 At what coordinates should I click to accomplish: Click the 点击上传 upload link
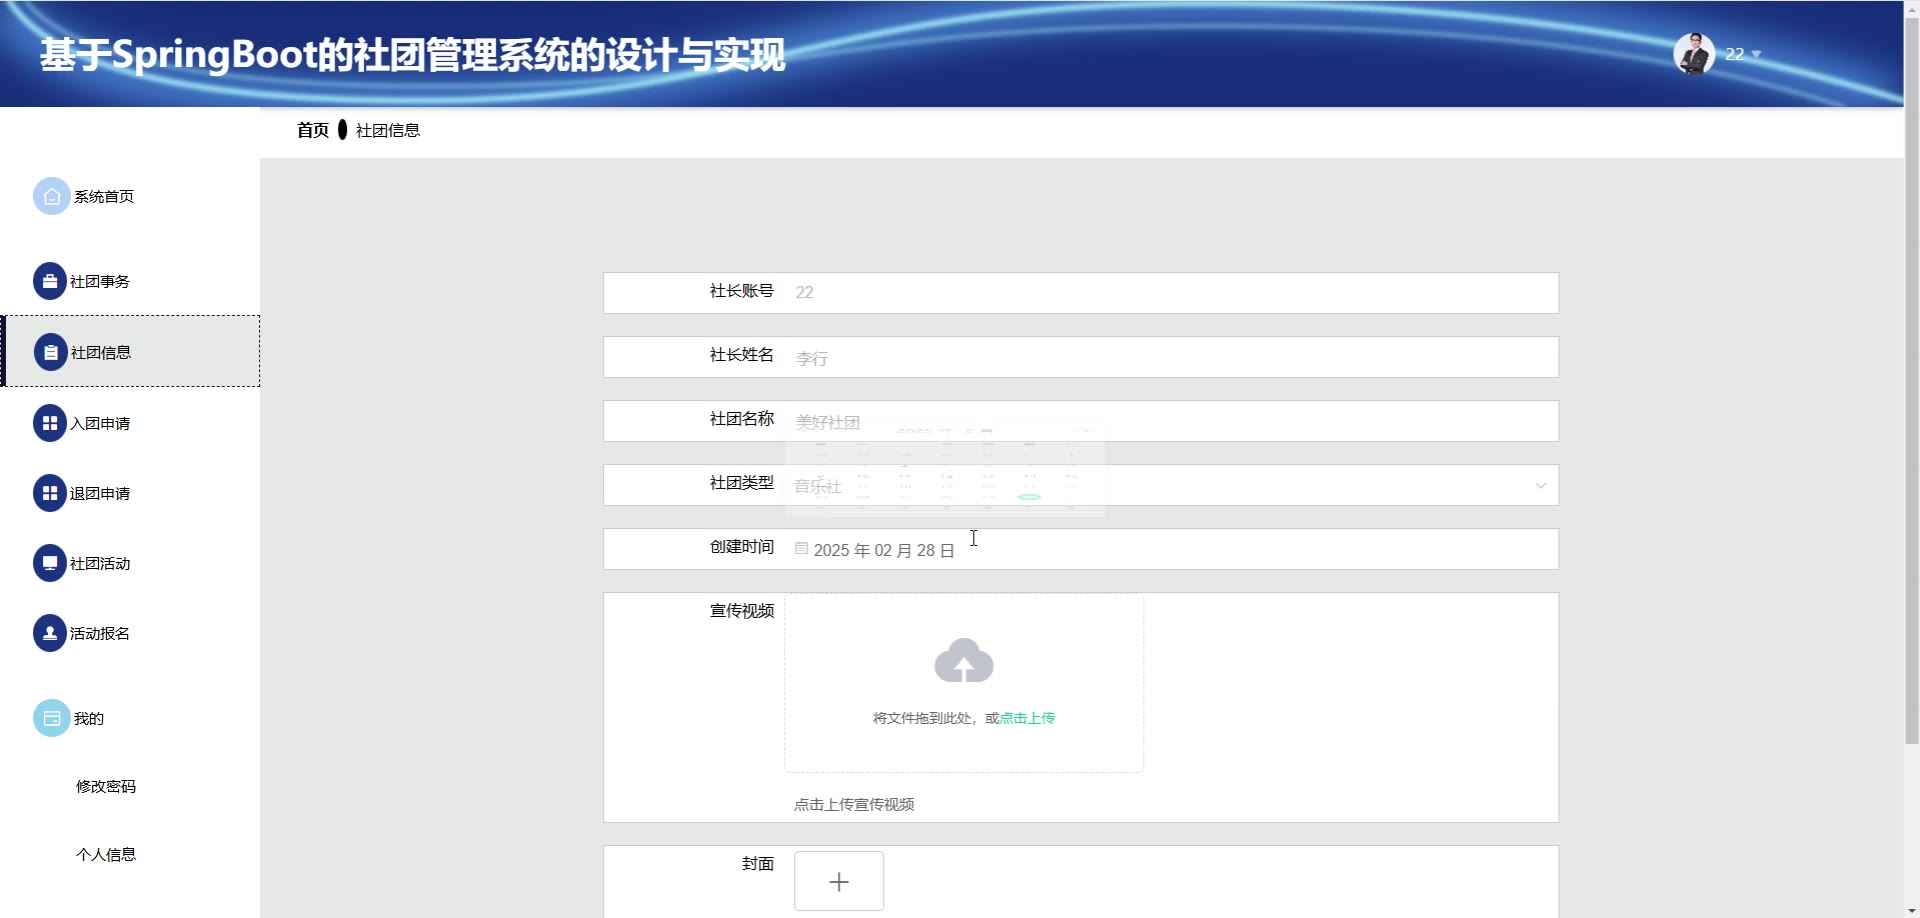1027,718
